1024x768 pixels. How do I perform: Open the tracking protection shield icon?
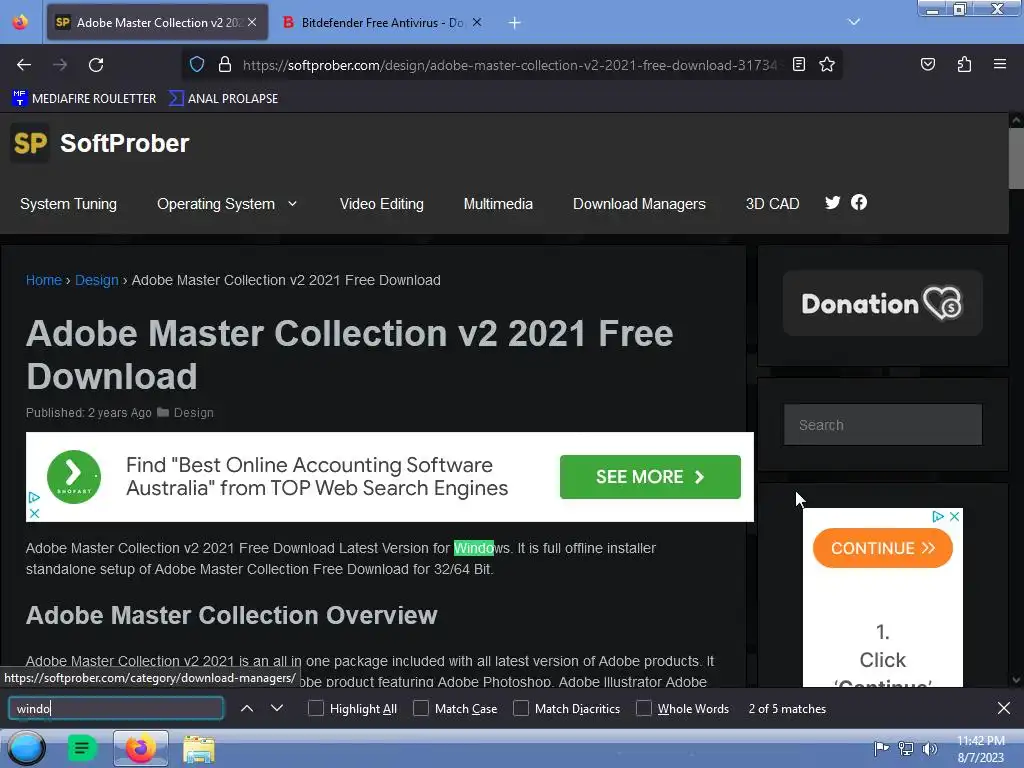tap(197, 64)
